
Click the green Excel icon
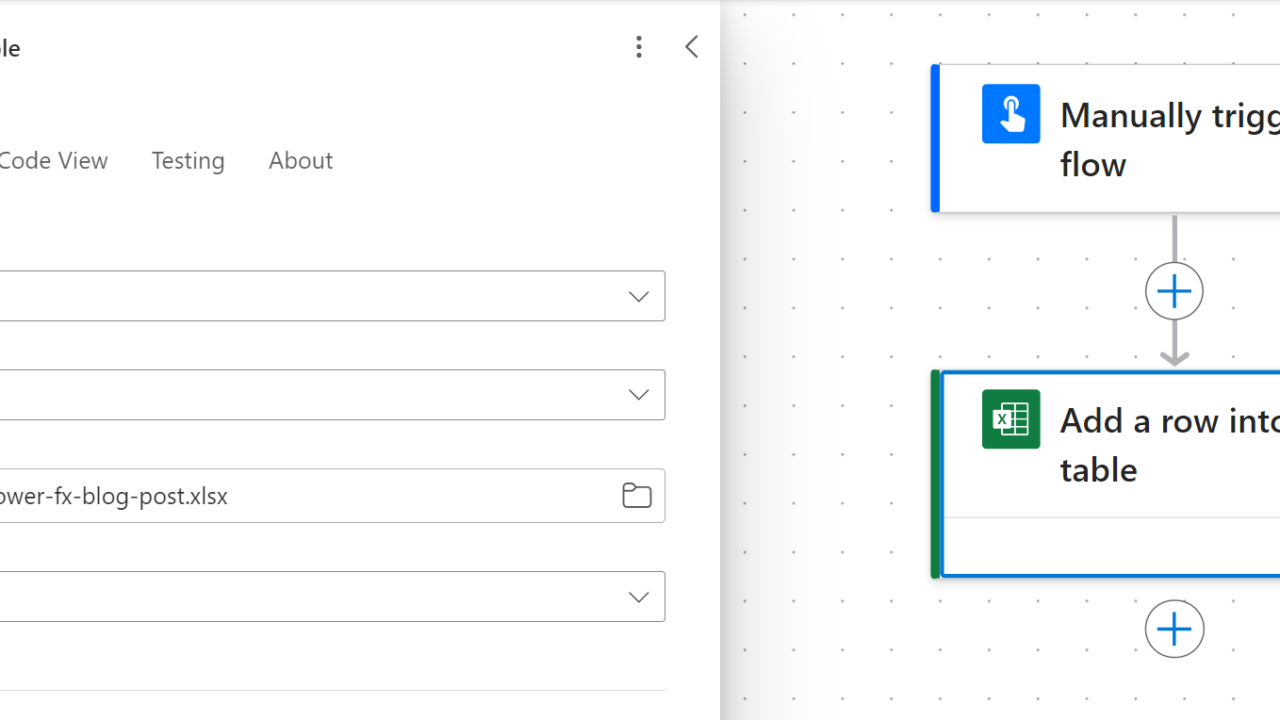[1010, 419]
